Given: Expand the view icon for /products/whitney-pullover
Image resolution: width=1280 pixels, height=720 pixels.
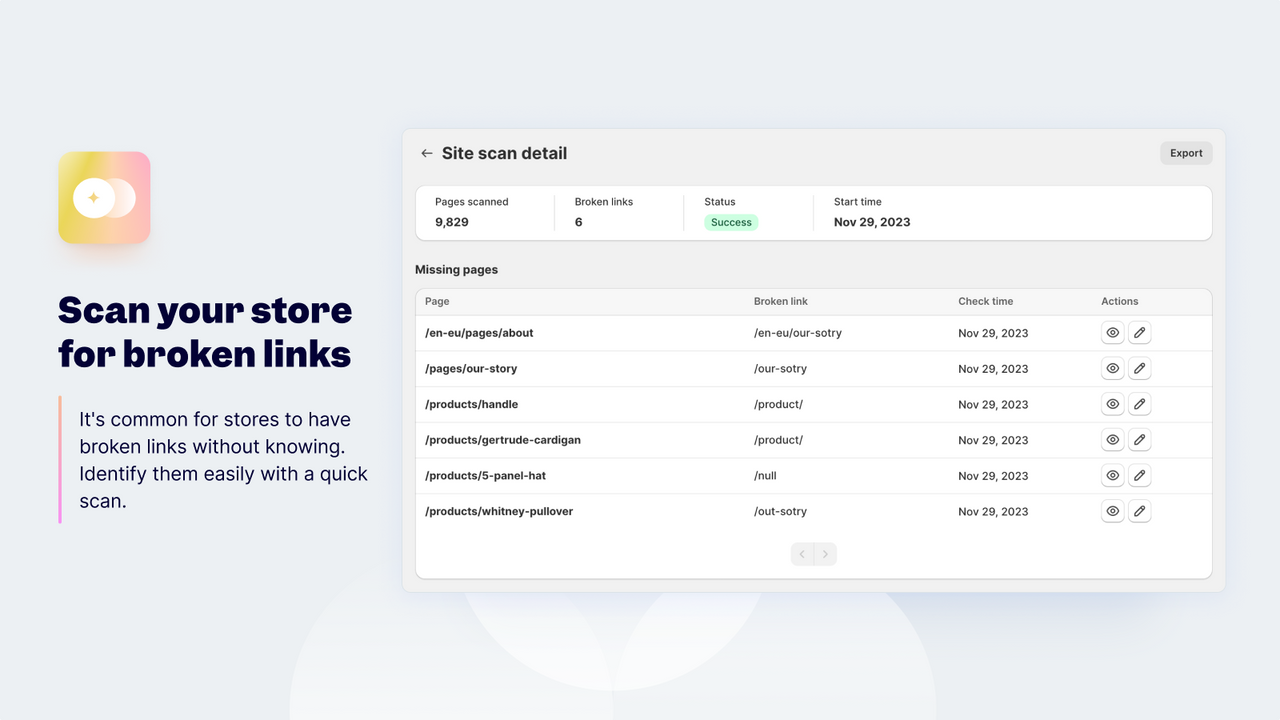Looking at the screenshot, I should (x=1112, y=511).
